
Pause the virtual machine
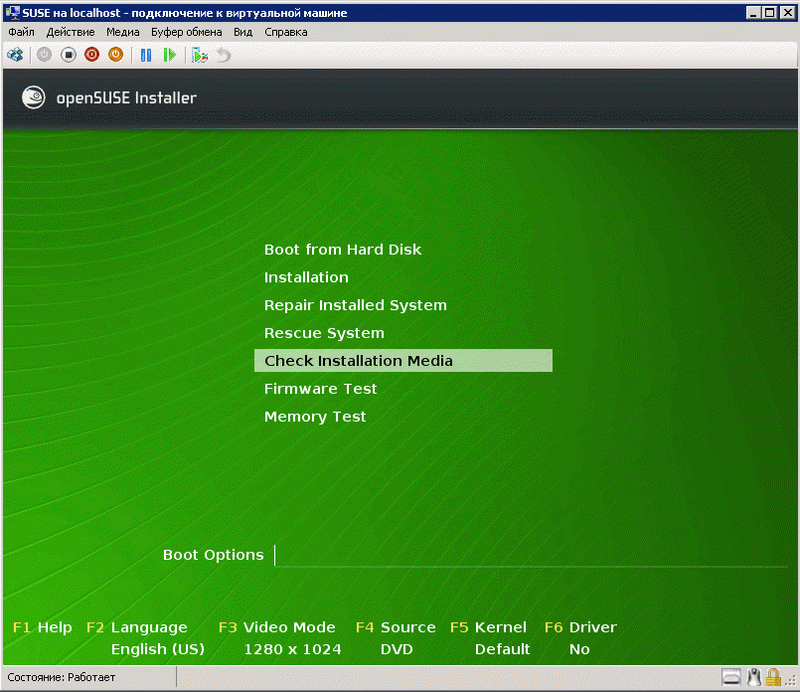[146, 55]
